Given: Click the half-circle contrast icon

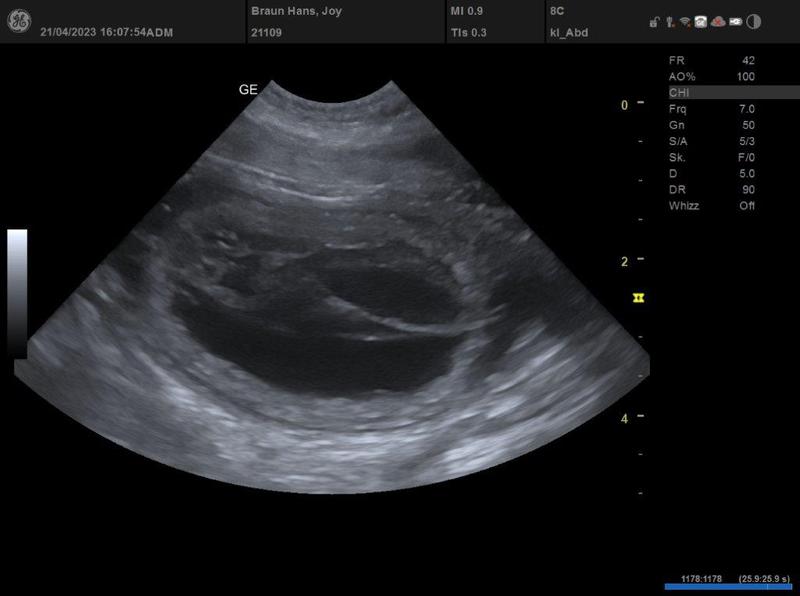Looking at the screenshot, I should 753,21.
